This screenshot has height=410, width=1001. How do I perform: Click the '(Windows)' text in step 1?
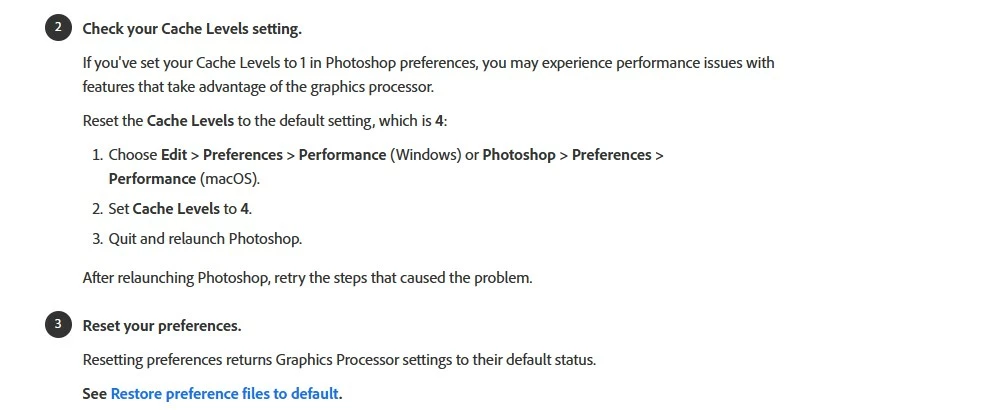click(x=425, y=155)
